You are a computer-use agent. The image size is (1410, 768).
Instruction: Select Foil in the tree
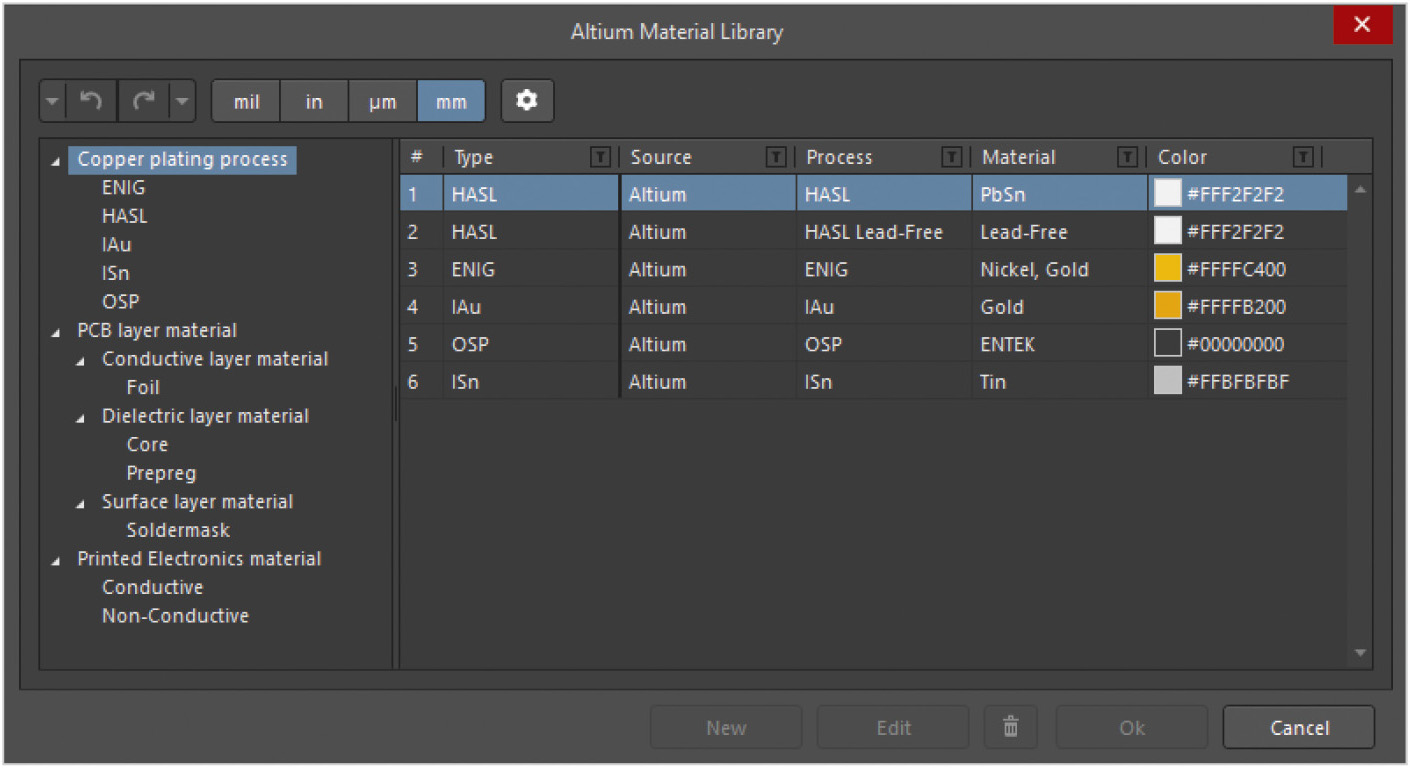click(143, 387)
